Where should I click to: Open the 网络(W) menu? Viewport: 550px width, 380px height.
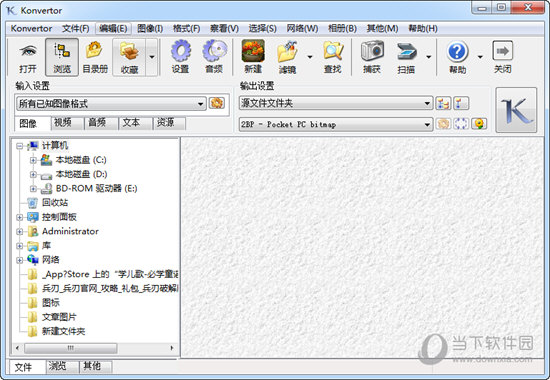click(302, 28)
